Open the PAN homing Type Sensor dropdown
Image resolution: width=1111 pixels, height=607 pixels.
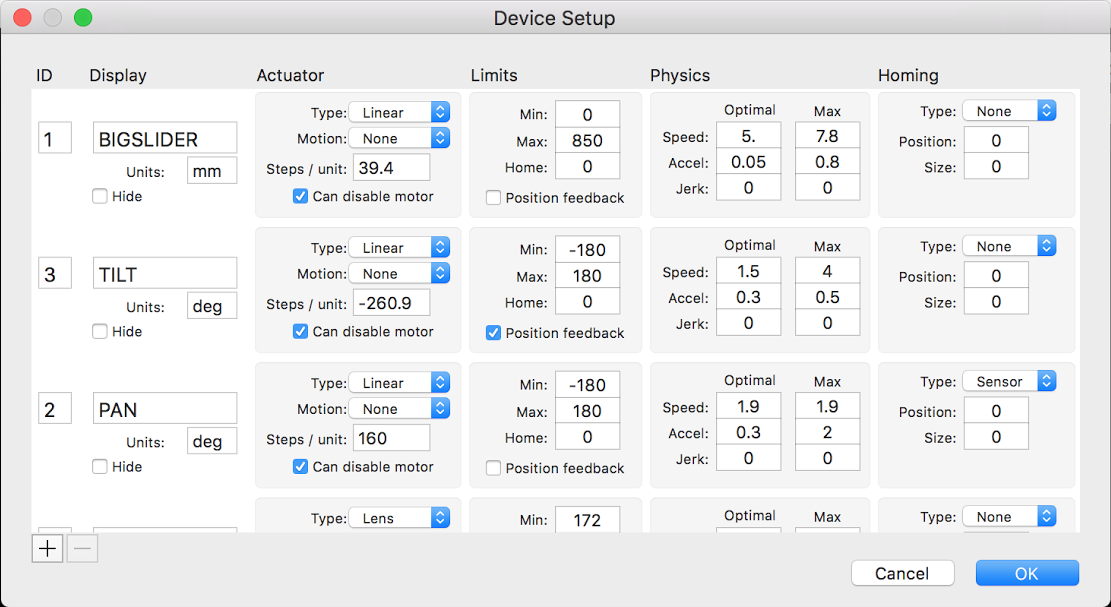(1009, 382)
